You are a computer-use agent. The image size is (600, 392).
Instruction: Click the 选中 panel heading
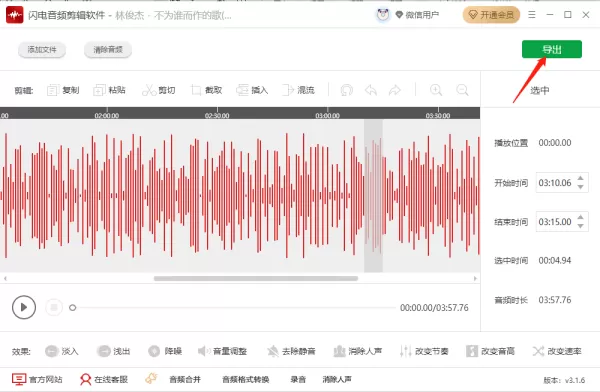click(540, 90)
